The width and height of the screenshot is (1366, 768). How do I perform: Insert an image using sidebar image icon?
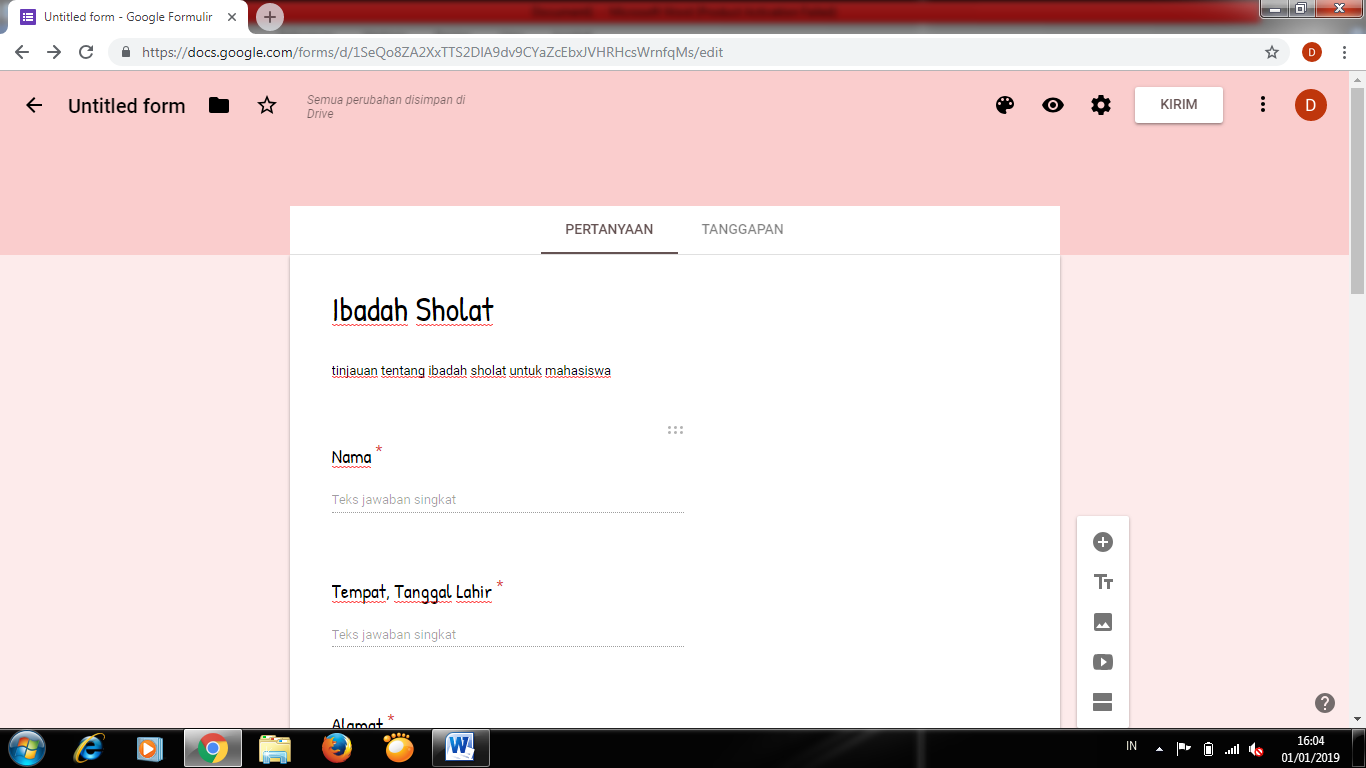pyautogui.click(x=1103, y=622)
